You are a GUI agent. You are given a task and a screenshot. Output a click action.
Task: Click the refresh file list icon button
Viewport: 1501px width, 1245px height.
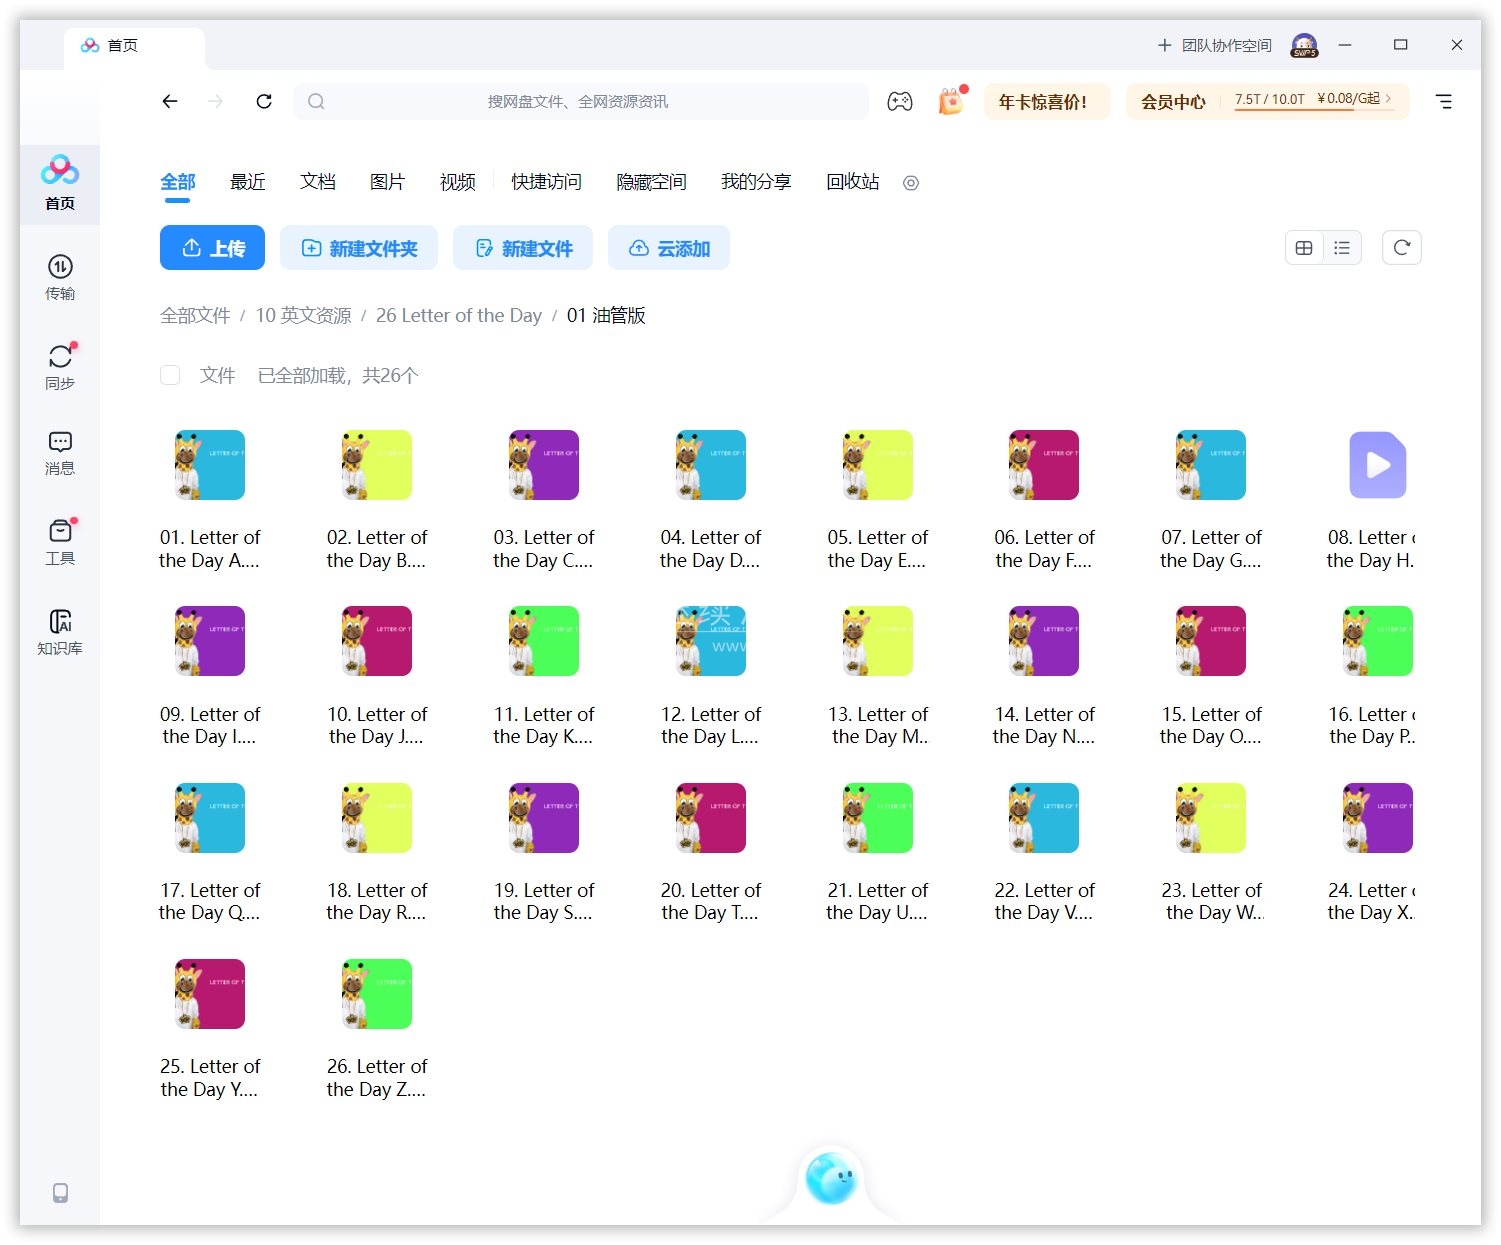pyautogui.click(x=1401, y=248)
